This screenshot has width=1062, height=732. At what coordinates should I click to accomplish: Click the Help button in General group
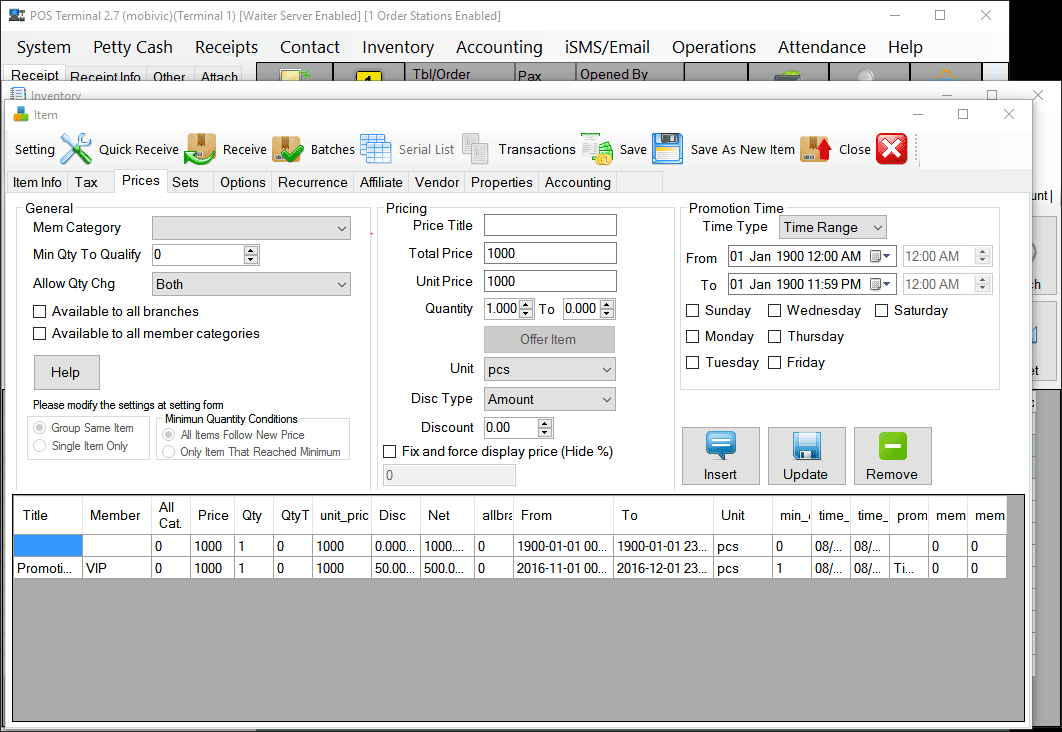[x=66, y=372]
